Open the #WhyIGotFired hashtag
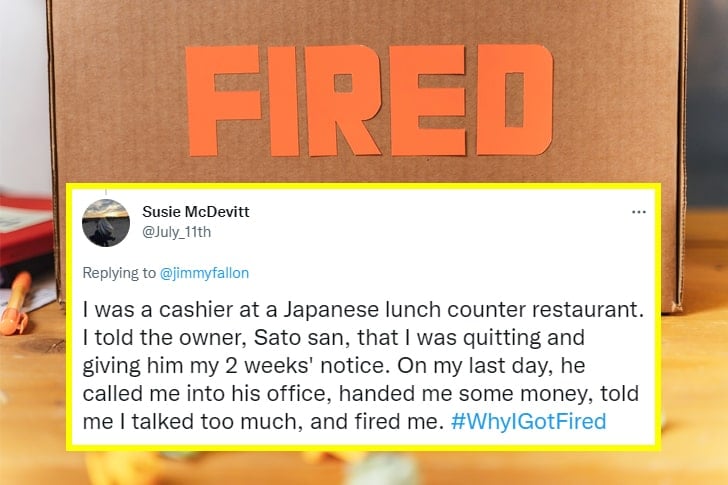 click(x=528, y=421)
